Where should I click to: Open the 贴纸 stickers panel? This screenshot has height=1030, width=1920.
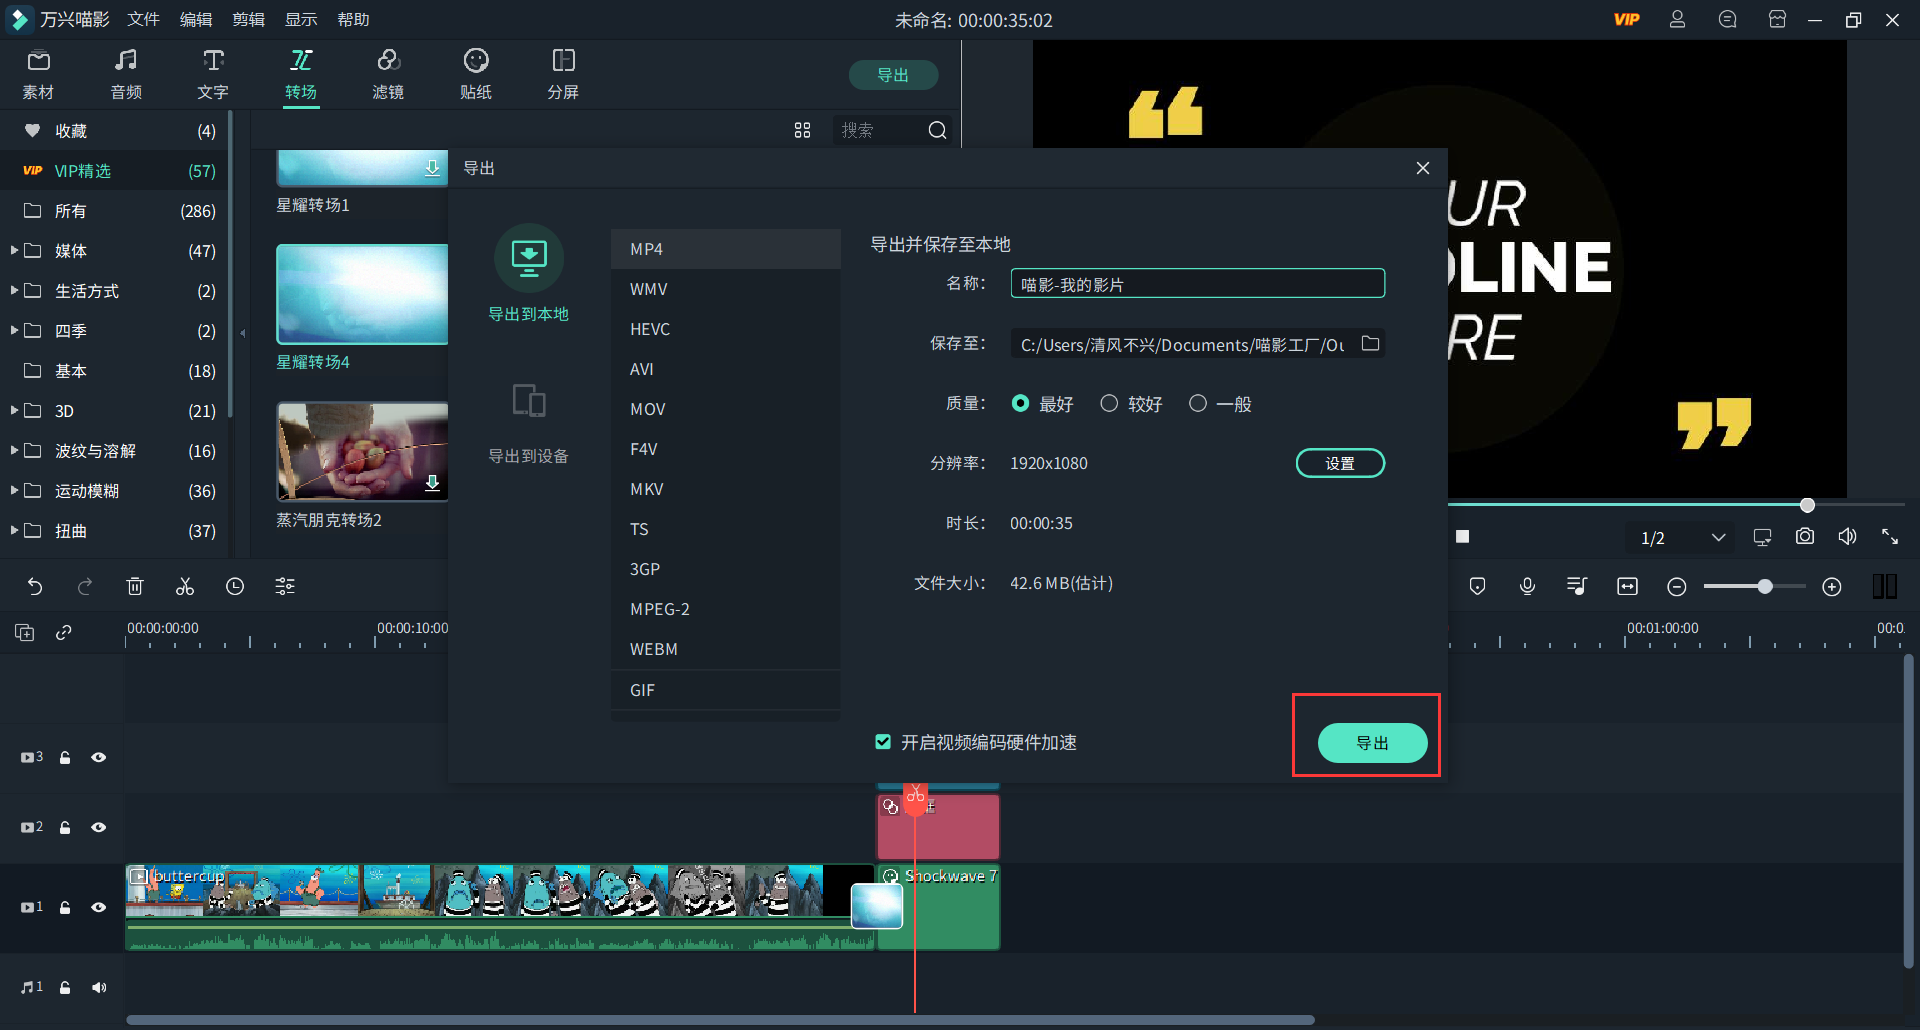[476, 73]
